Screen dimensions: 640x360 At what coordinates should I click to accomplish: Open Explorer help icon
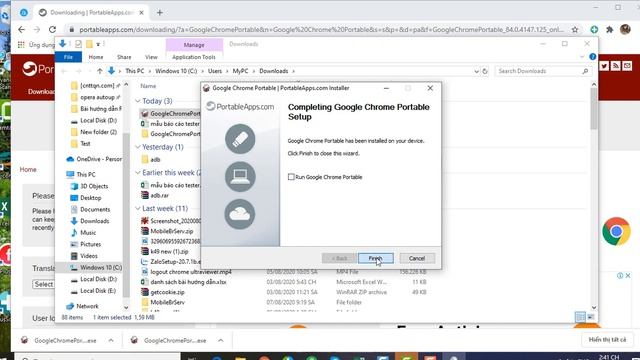[593, 57]
